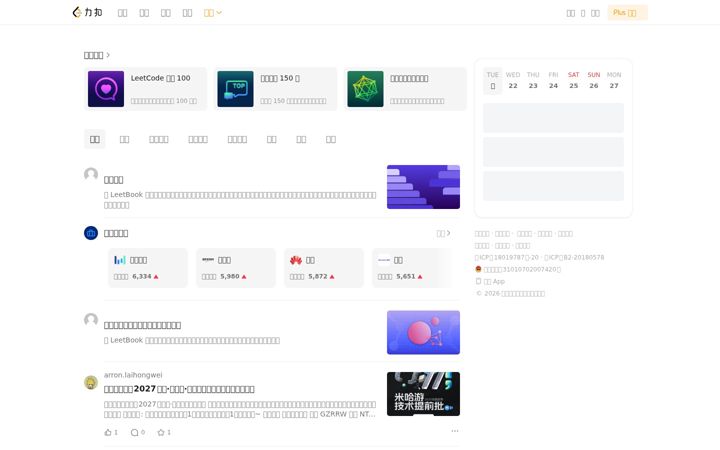Open author profile arron.laihongwei

(133, 375)
